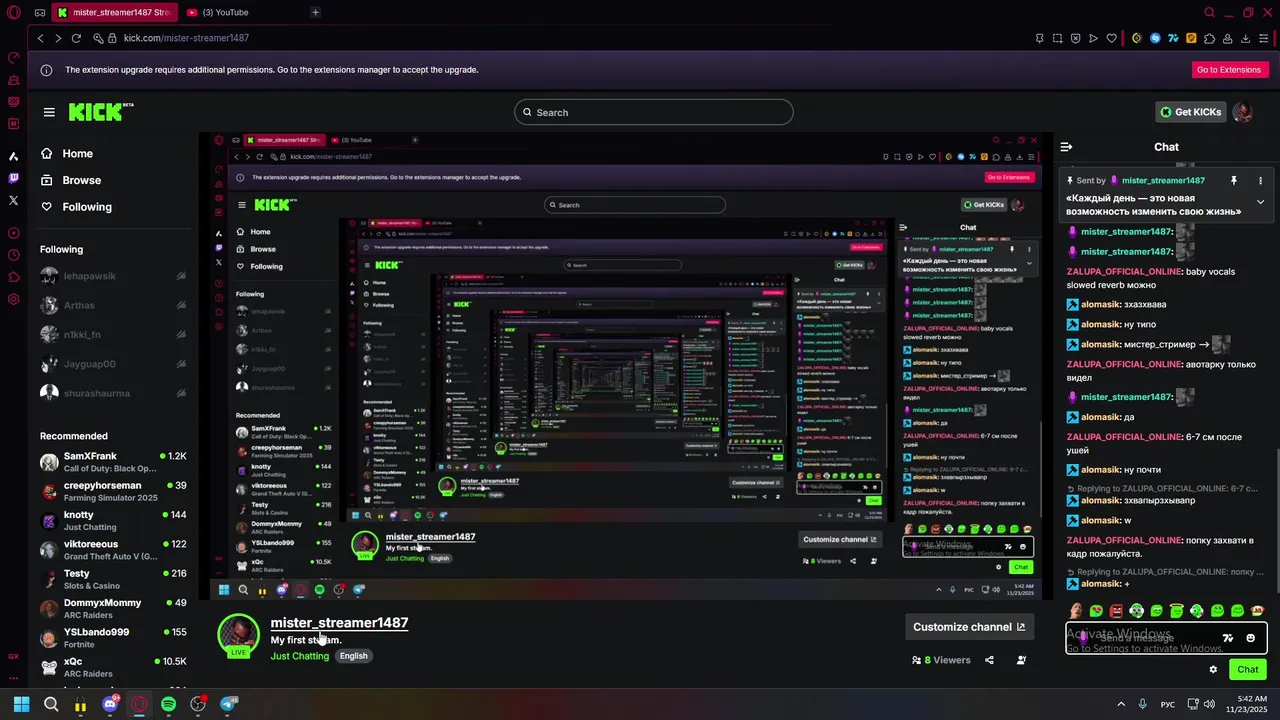Click the profile avatar next to Get KICKs

[1243, 112]
